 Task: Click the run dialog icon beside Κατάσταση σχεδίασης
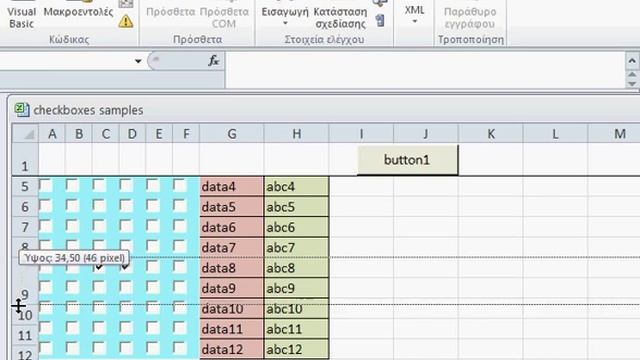click(380, 20)
